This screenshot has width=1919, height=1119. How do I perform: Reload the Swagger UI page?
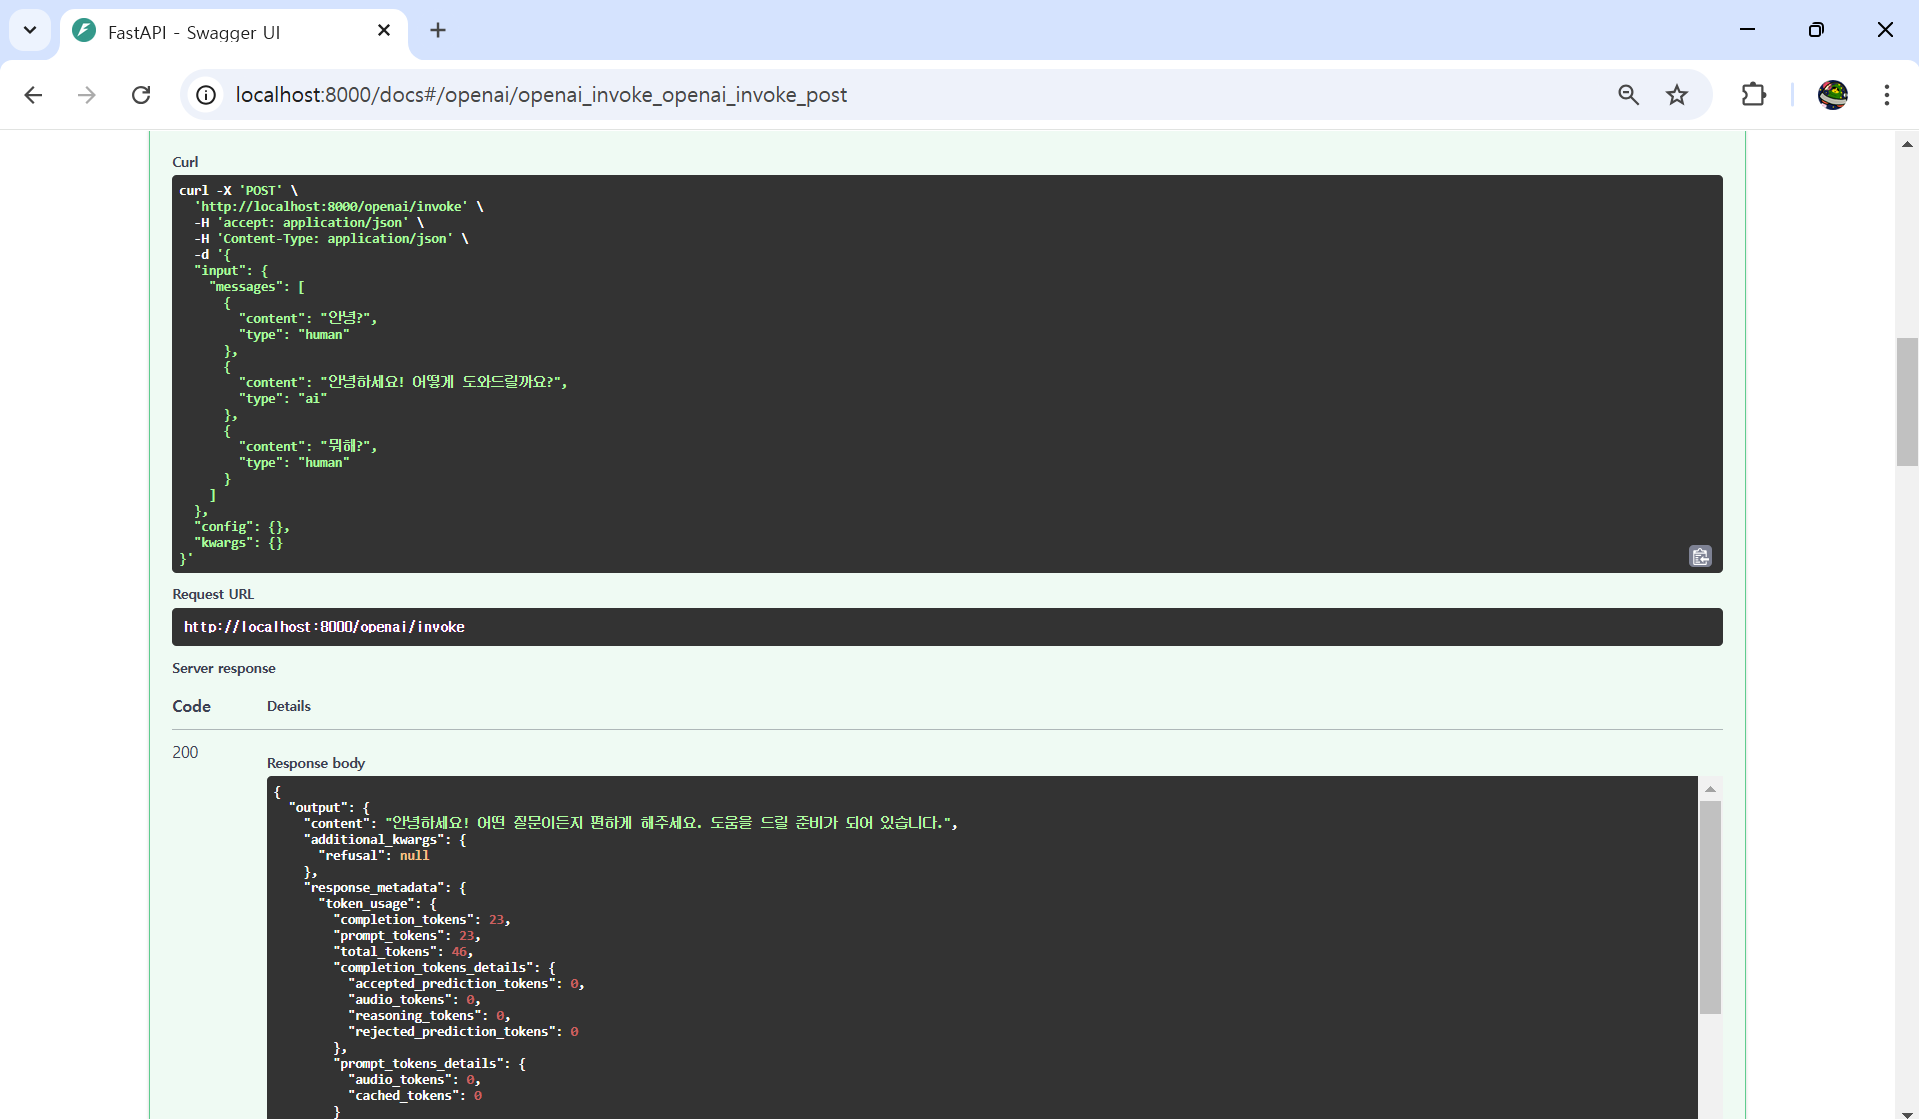click(x=141, y=95)
